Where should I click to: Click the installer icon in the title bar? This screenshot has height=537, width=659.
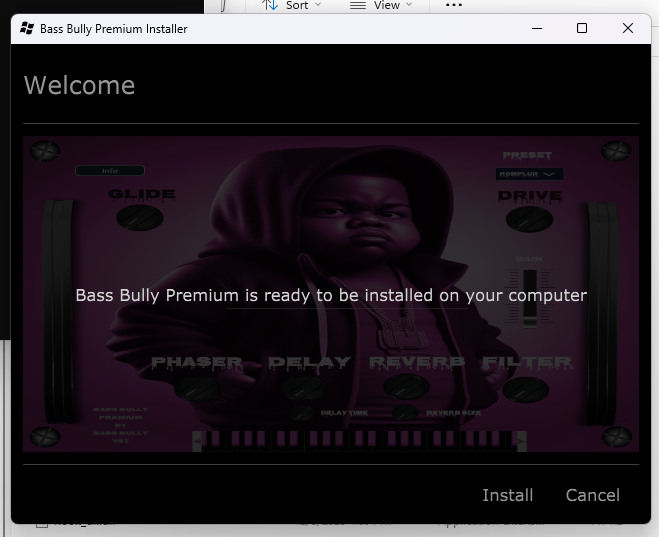coord(27,29)
